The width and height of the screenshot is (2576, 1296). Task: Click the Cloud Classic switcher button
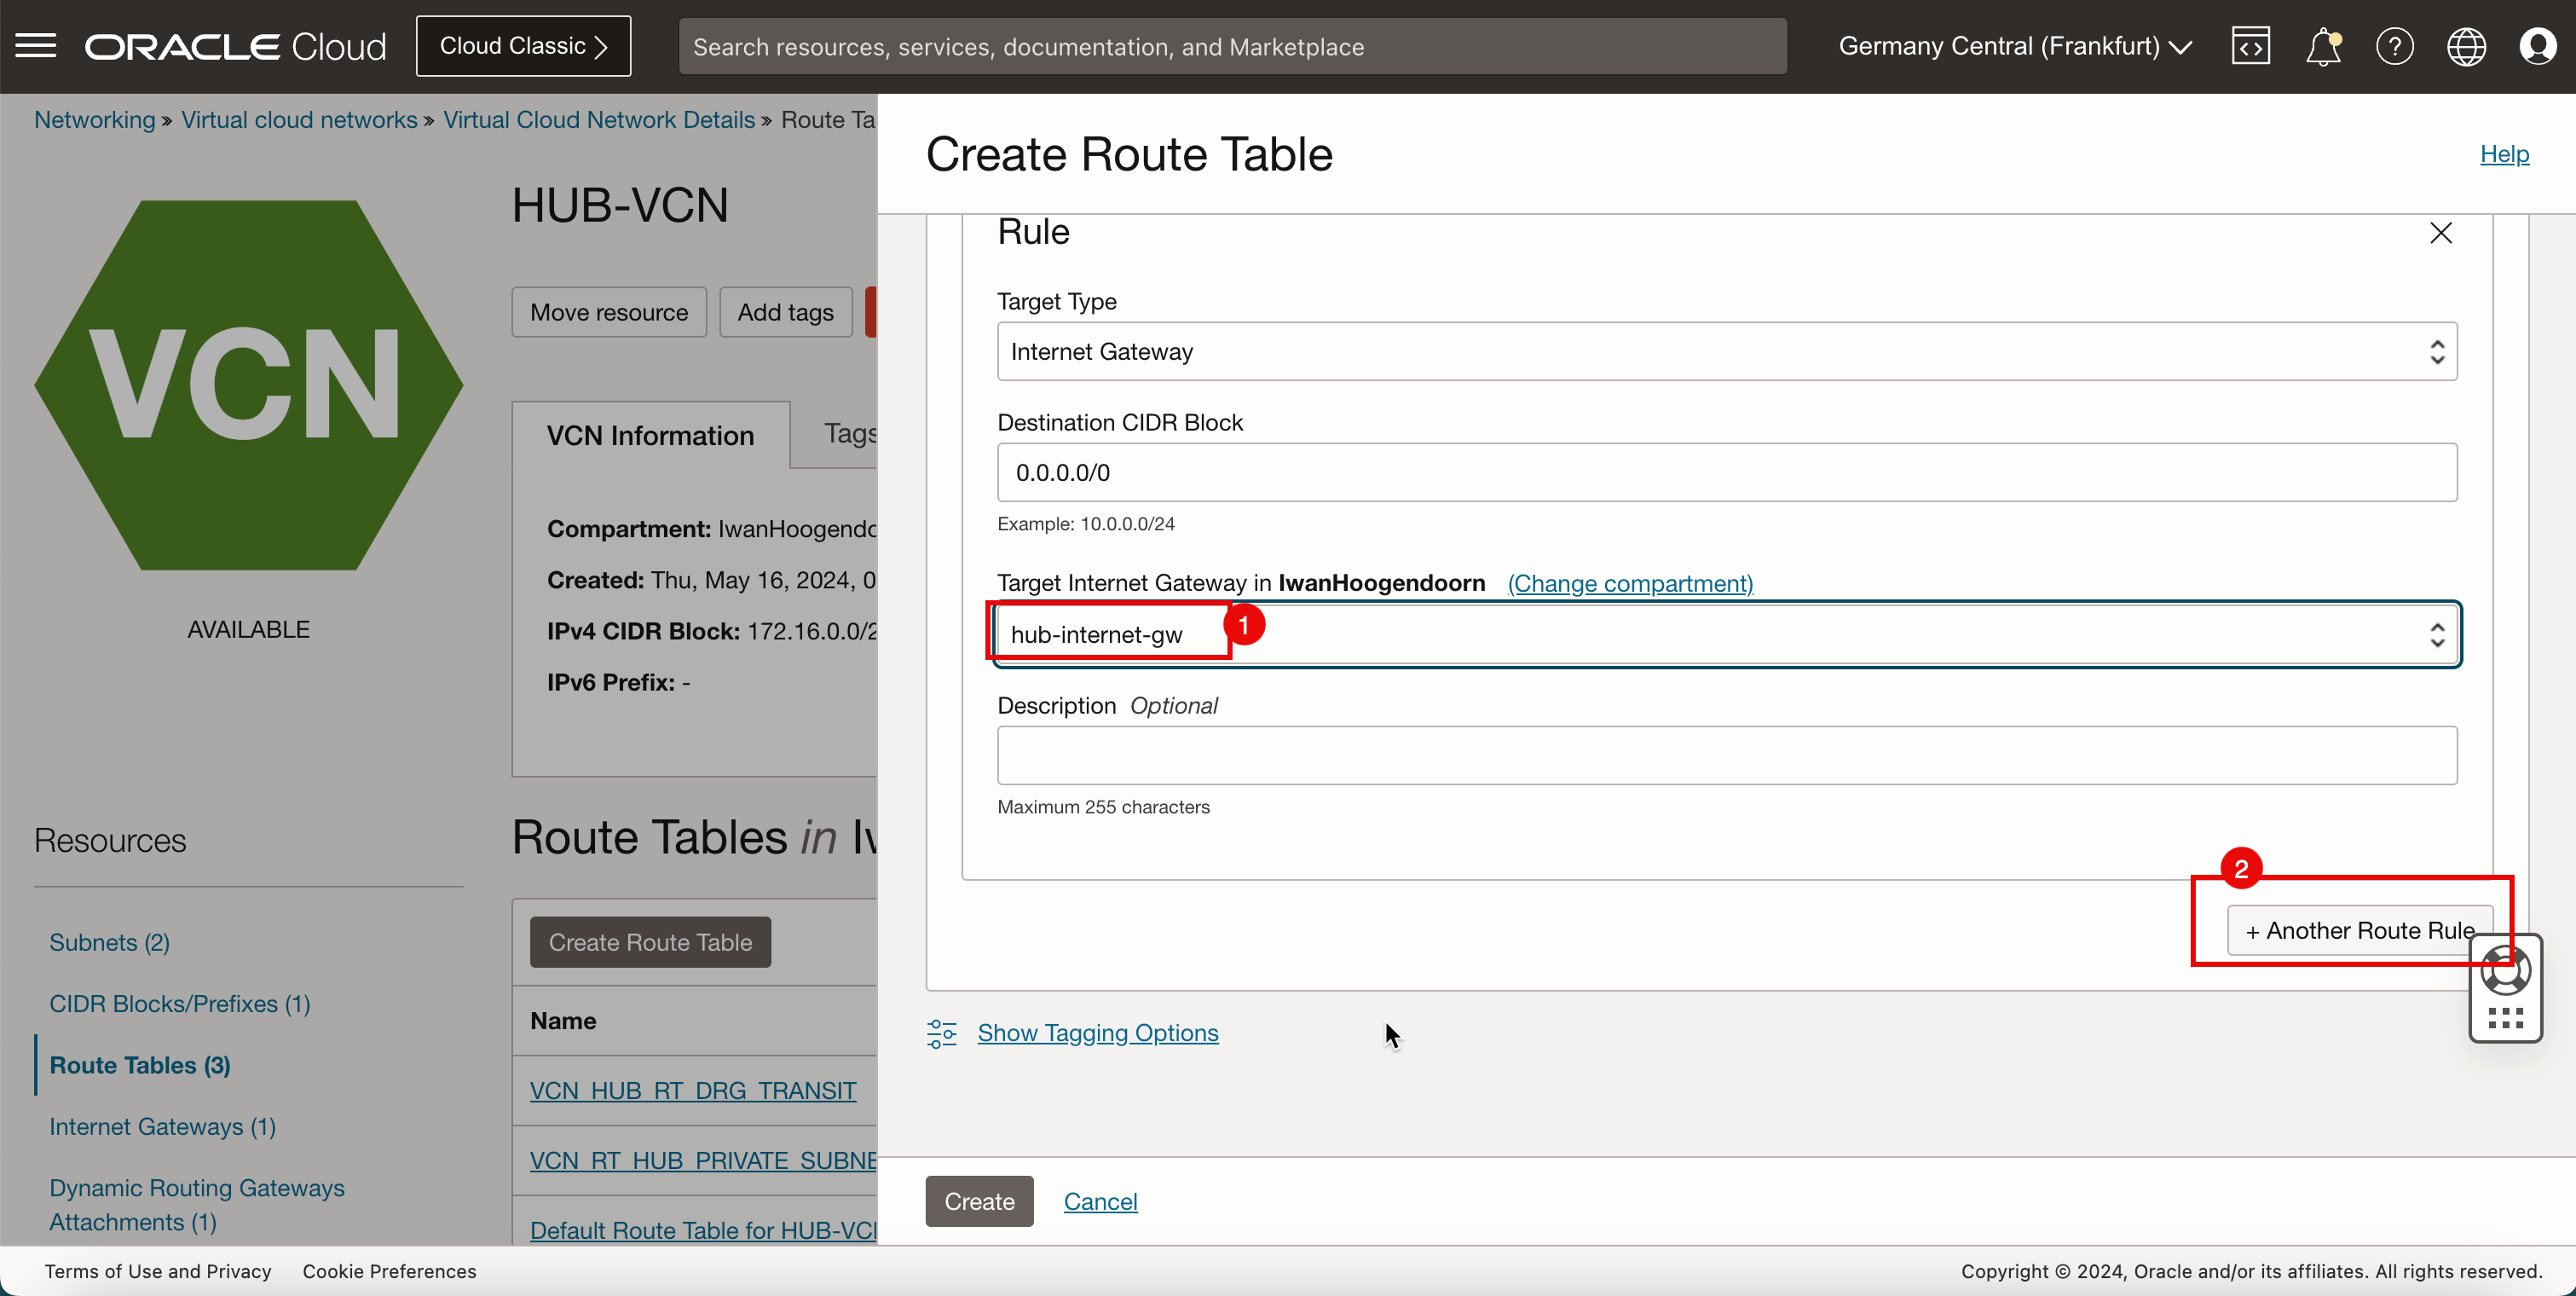coord(523,46)
